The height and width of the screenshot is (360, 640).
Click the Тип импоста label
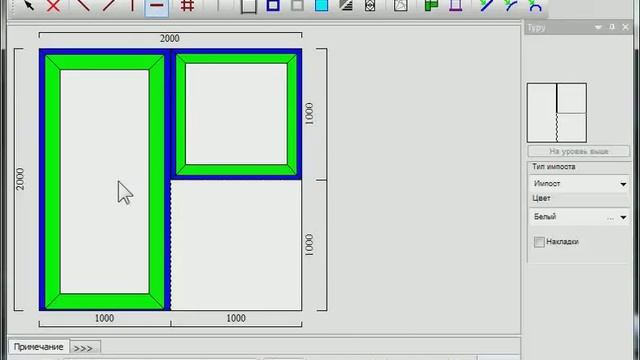tap(553, 167)
